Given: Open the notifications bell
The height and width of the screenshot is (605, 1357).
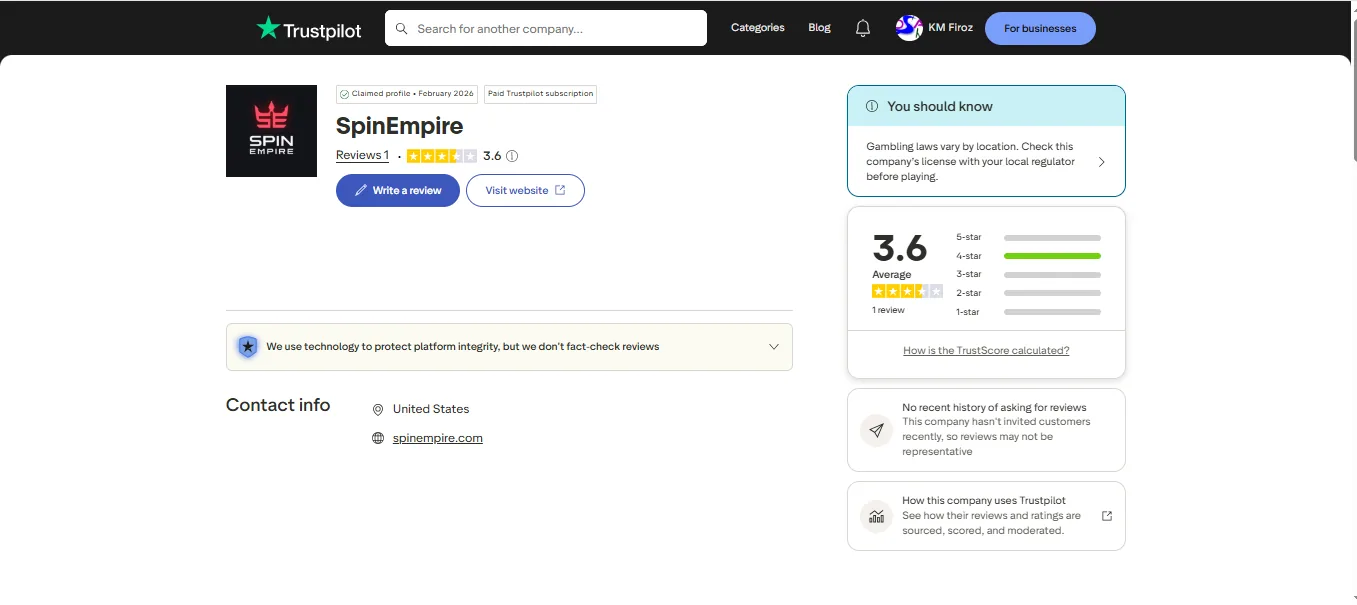Looking at the screenshot, I should click(863, 29).
